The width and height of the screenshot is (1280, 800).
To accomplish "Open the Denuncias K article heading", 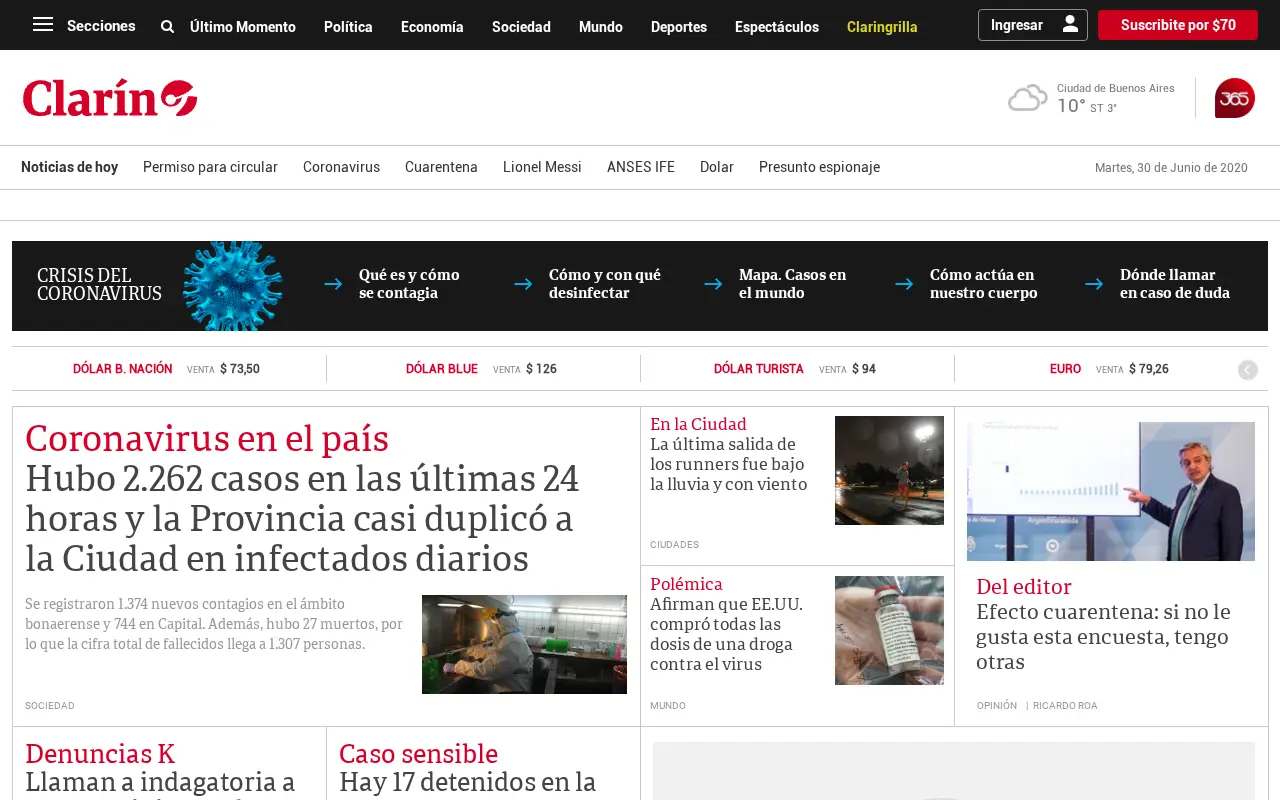I will pos(100,753).
